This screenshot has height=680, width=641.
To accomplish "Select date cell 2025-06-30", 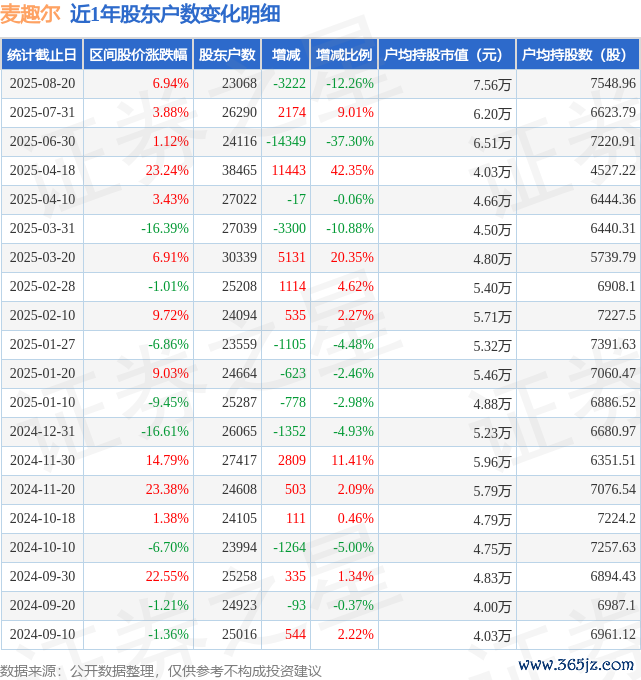I will click(x=43, y=141).
